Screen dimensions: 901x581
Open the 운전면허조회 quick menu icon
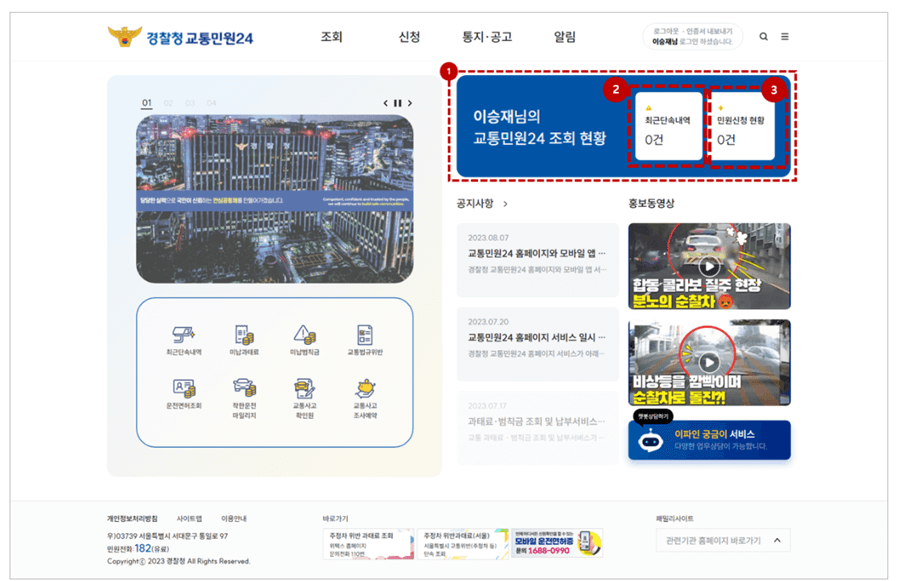[184, 394]
